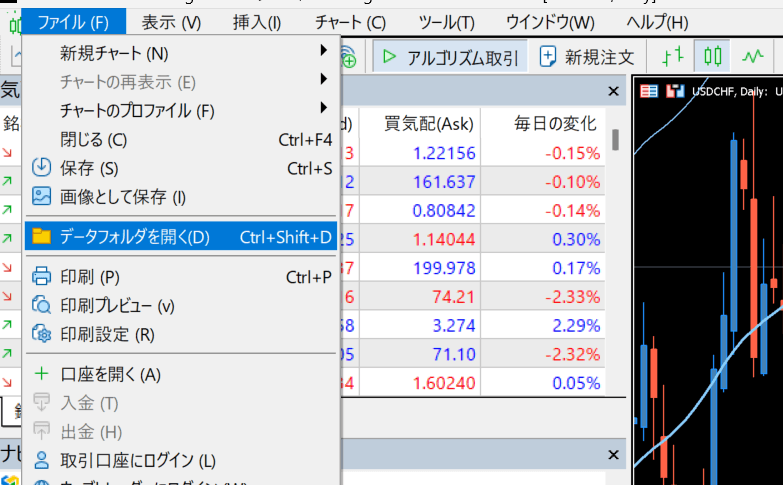The height and width of the screenshot is (485, 783).
Task: Click the データフォルダを開く folder icon
Action: [41, 236]
